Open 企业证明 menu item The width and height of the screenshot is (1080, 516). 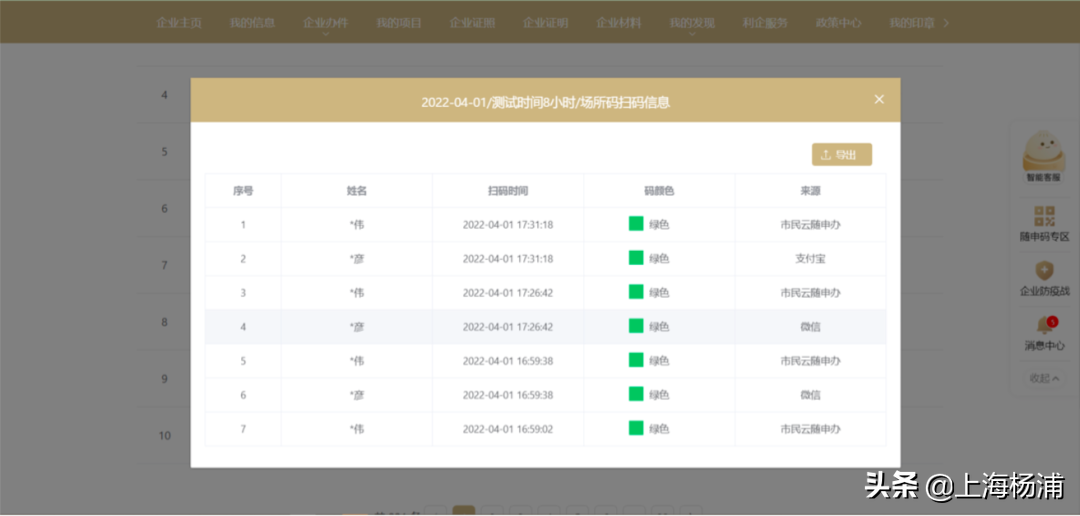(x=546, y=23)
